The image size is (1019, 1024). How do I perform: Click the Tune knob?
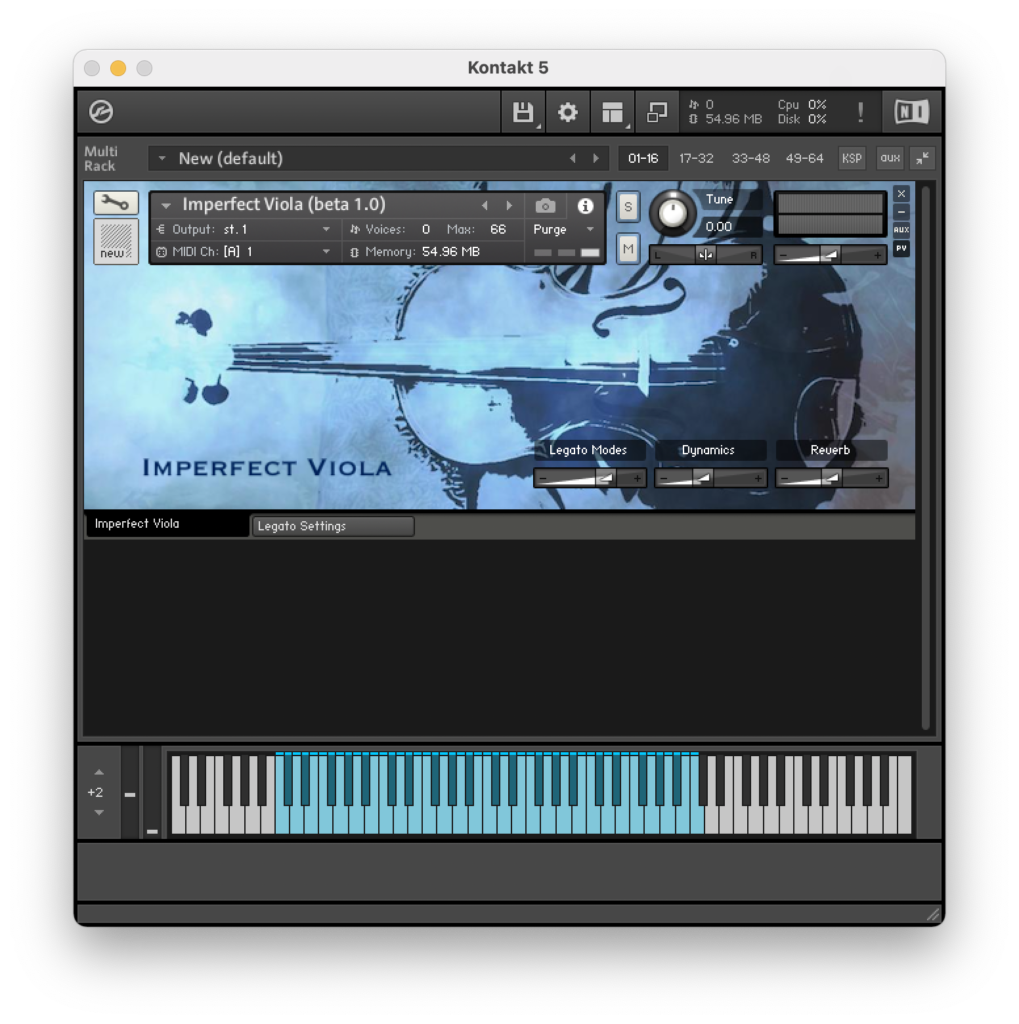(672, 213)
